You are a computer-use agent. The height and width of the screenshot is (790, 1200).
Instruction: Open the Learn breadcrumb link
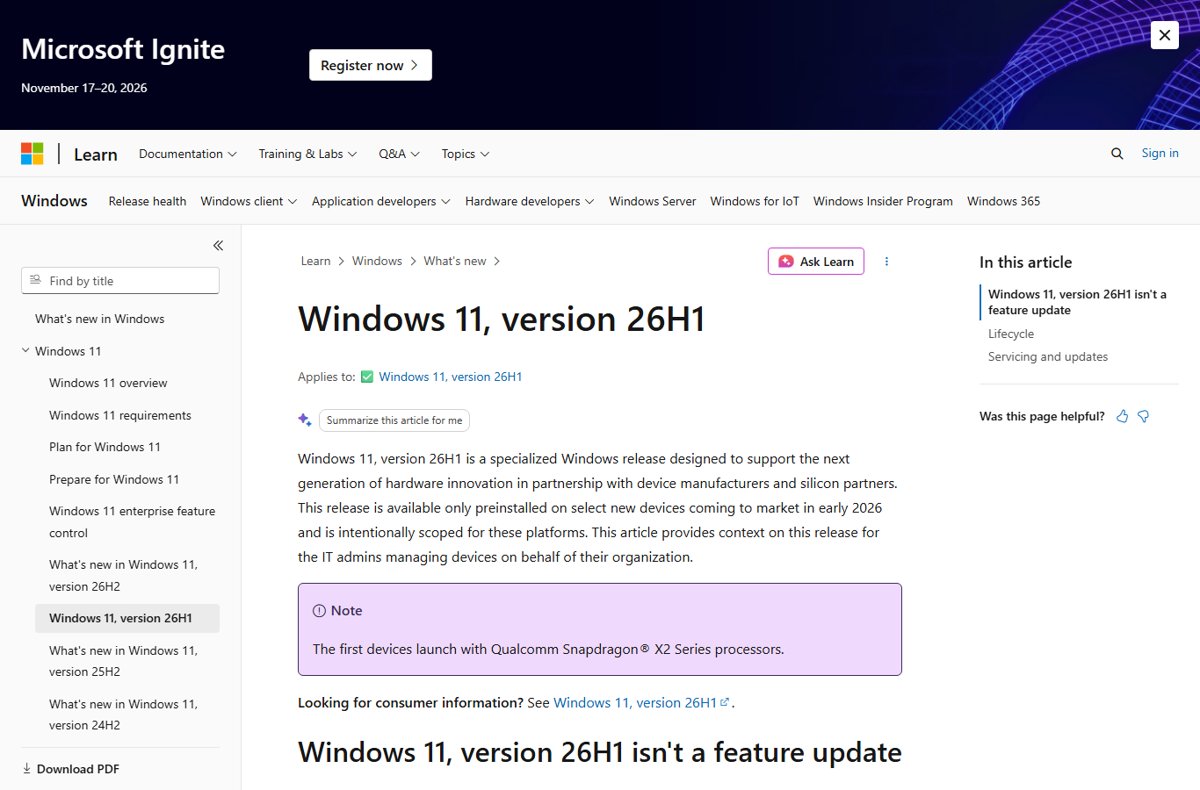(x=315, y=261)
